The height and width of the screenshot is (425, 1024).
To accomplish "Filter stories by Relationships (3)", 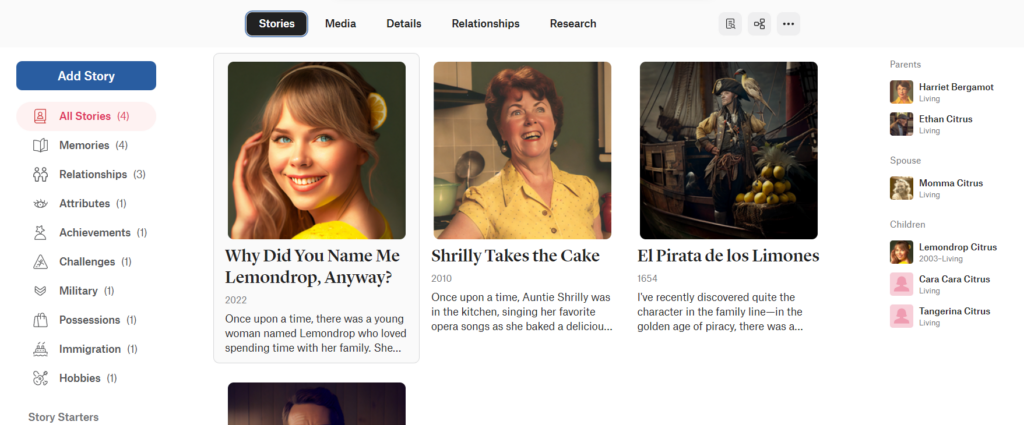I will tap(86, 174).
